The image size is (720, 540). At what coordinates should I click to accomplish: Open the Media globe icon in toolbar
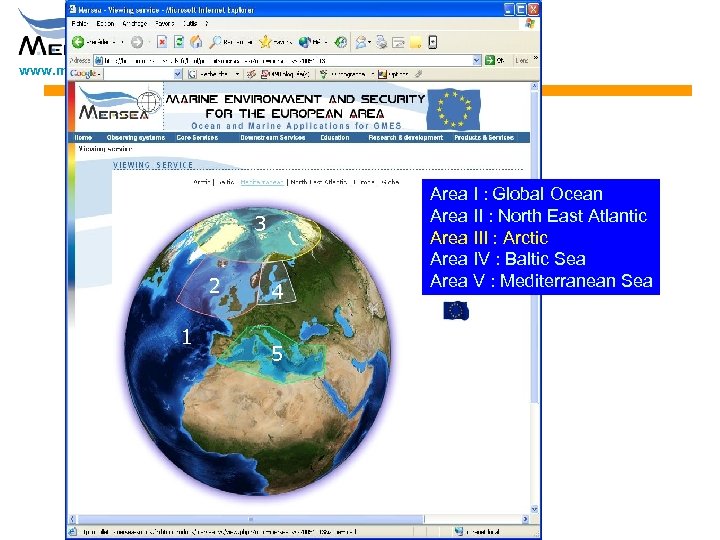pos(305,42)
